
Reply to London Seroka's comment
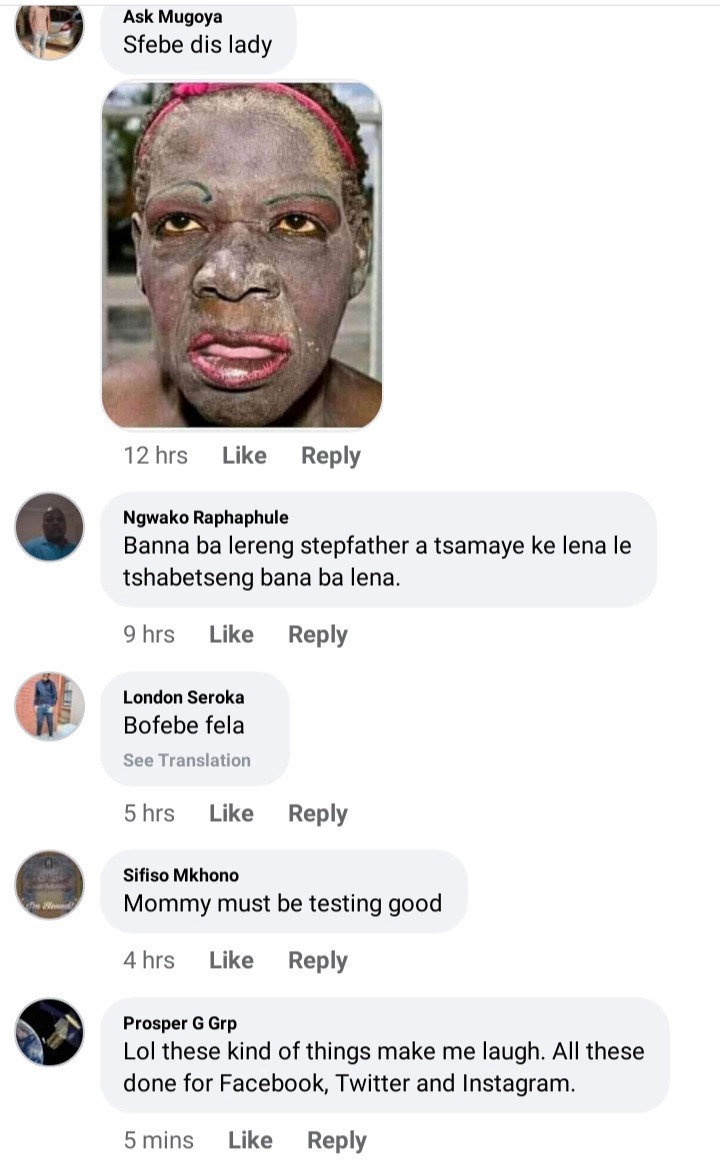[x=318, y=813]
